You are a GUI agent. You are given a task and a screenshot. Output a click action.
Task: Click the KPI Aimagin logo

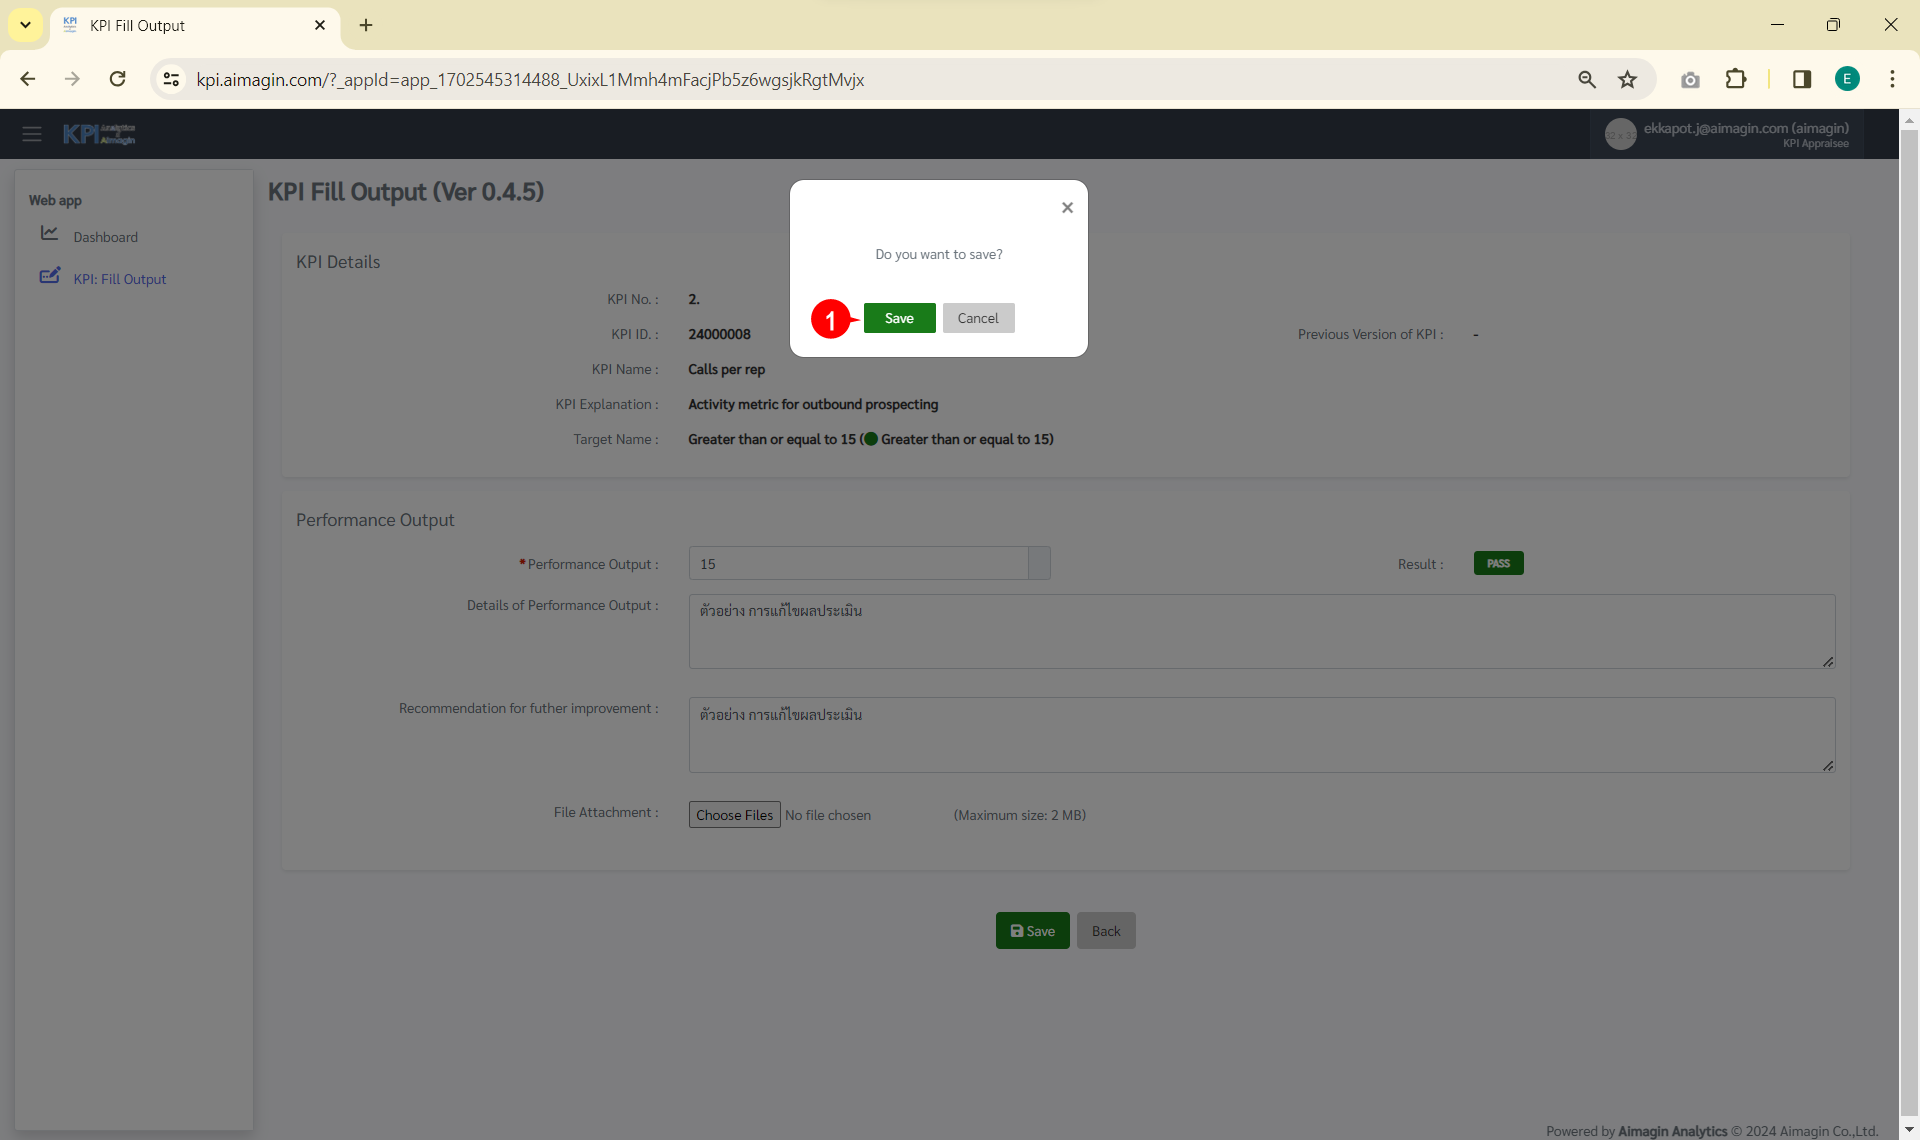coord(99,134)
